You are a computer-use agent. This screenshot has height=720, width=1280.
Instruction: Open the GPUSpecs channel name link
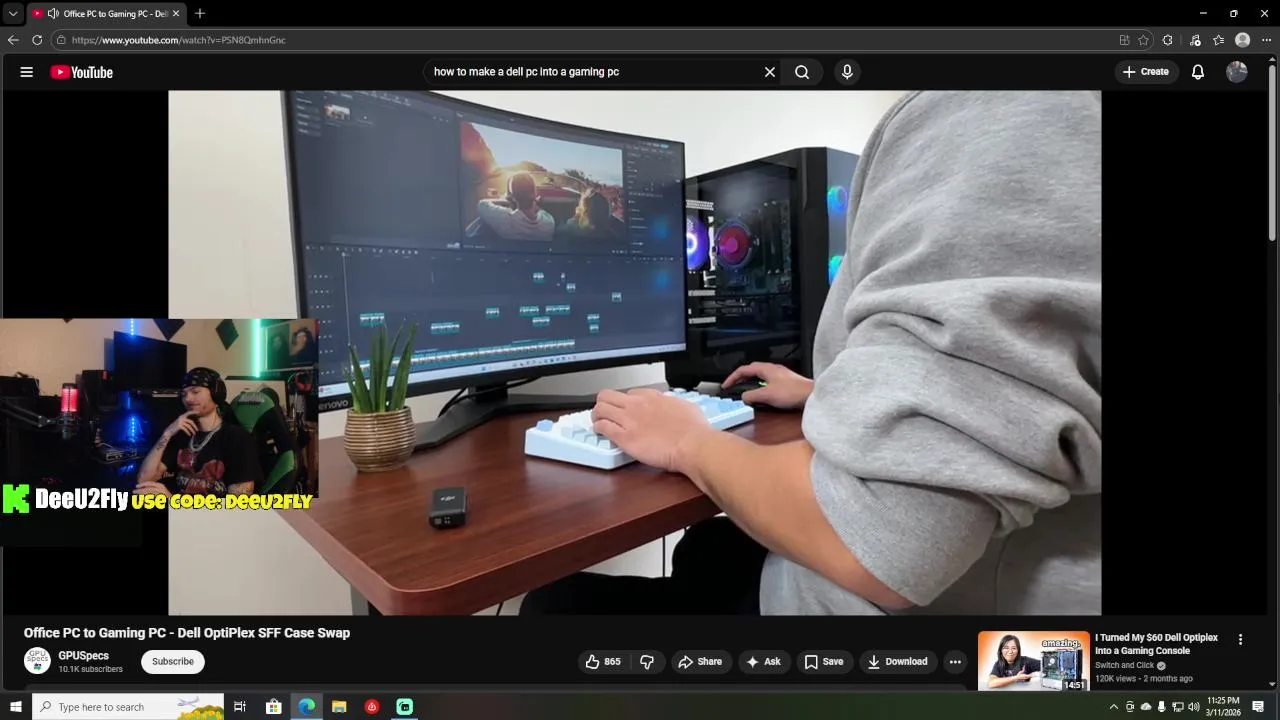coord(84,656)
